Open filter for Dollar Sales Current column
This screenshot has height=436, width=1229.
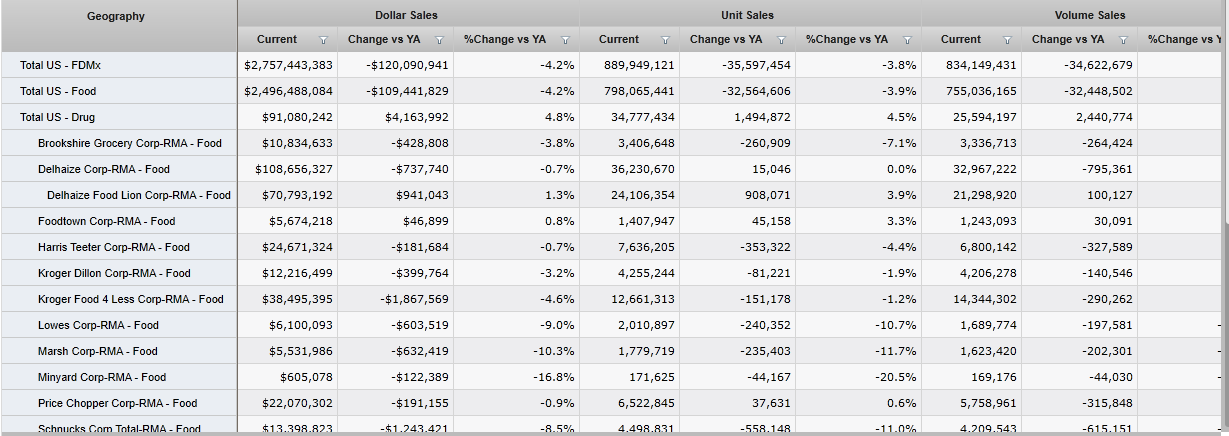[322, 41]
